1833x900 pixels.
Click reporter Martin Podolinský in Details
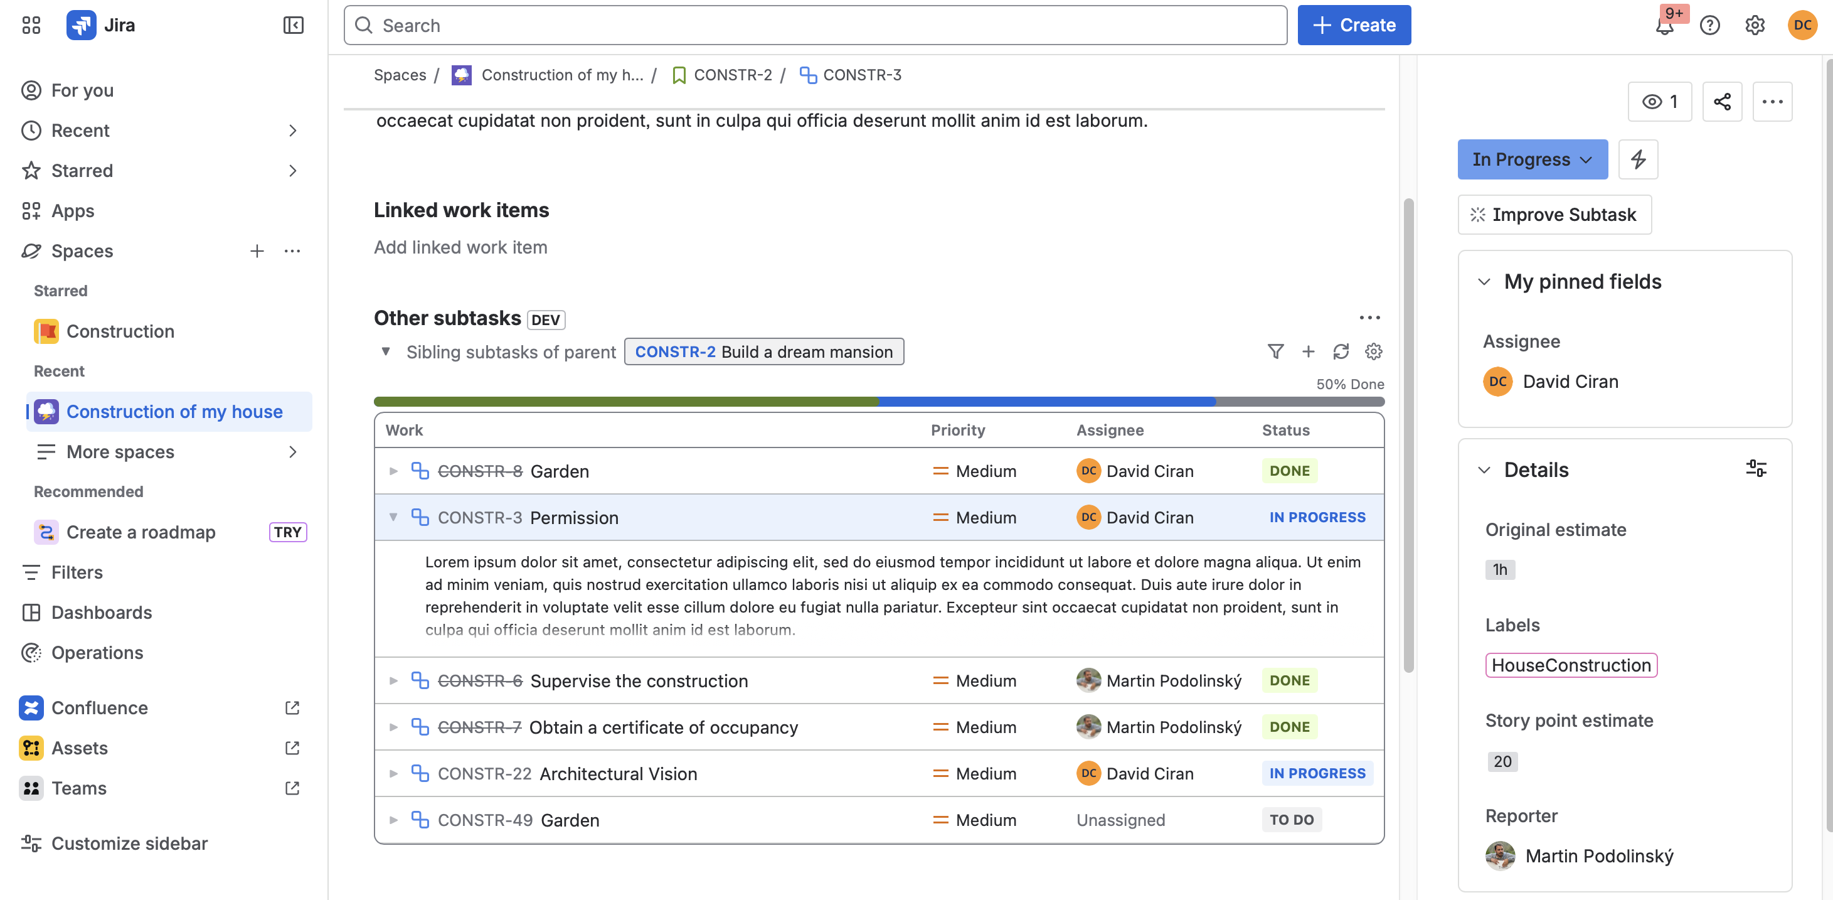click(1580, 856)
